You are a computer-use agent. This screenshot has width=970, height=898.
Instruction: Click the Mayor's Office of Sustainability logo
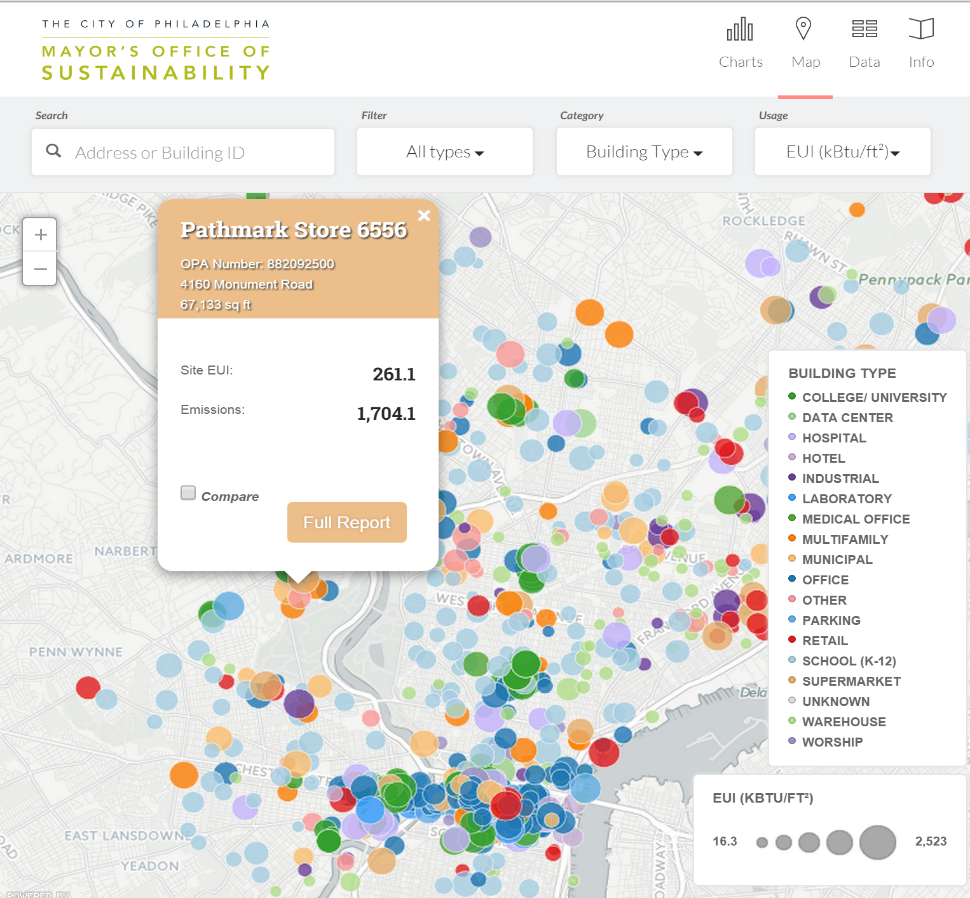(x=156, y=50)
